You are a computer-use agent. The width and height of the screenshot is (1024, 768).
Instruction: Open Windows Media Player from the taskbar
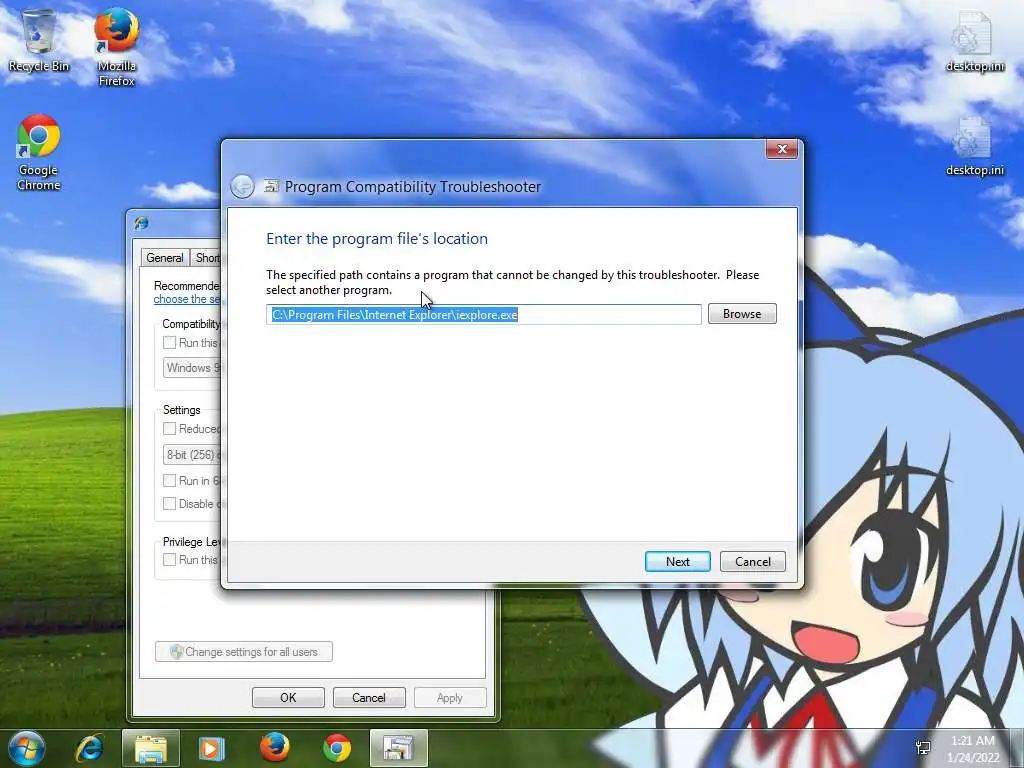(211, 748)
